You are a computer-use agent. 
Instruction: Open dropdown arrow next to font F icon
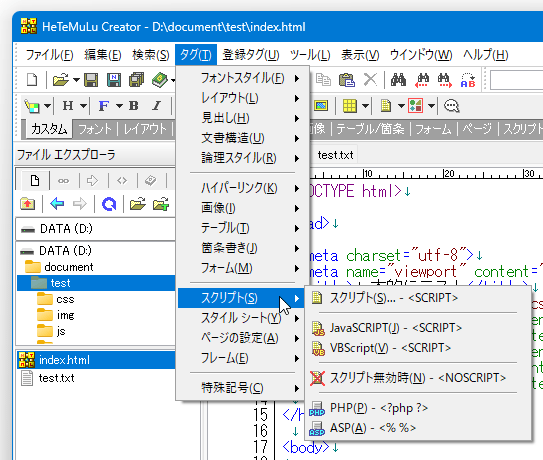[x=119, y=106]
